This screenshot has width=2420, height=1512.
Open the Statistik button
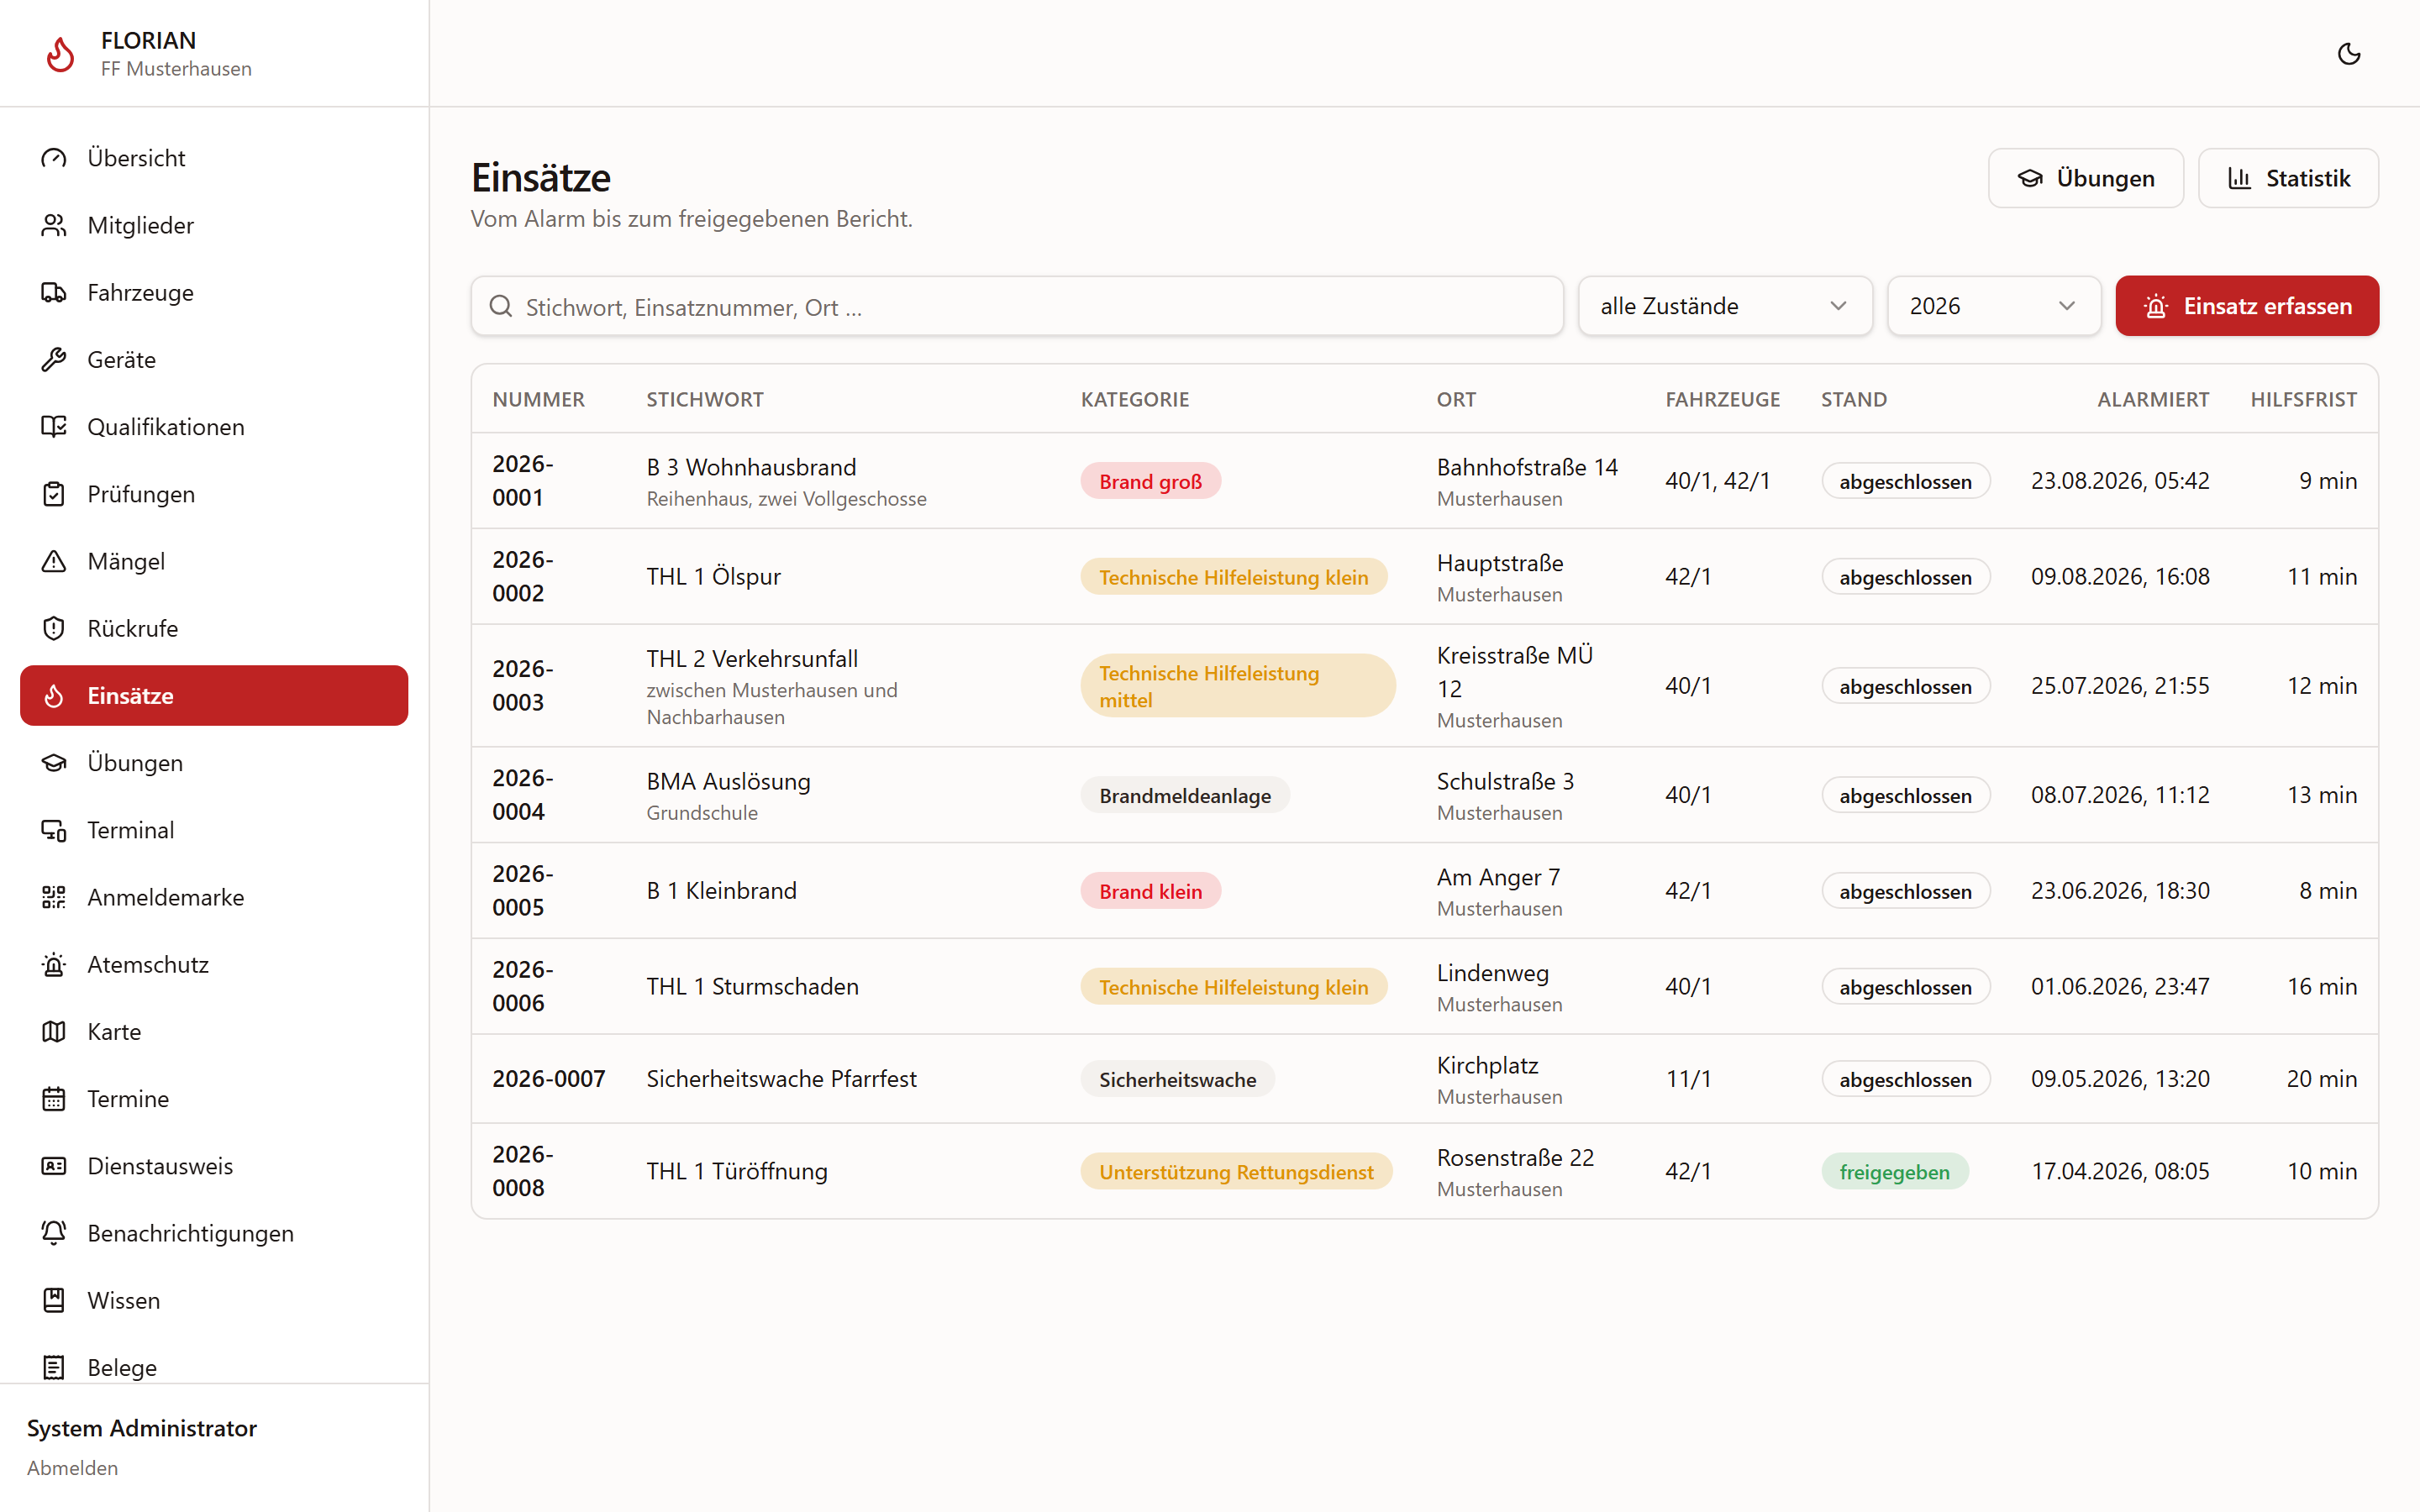point(2288,178)
